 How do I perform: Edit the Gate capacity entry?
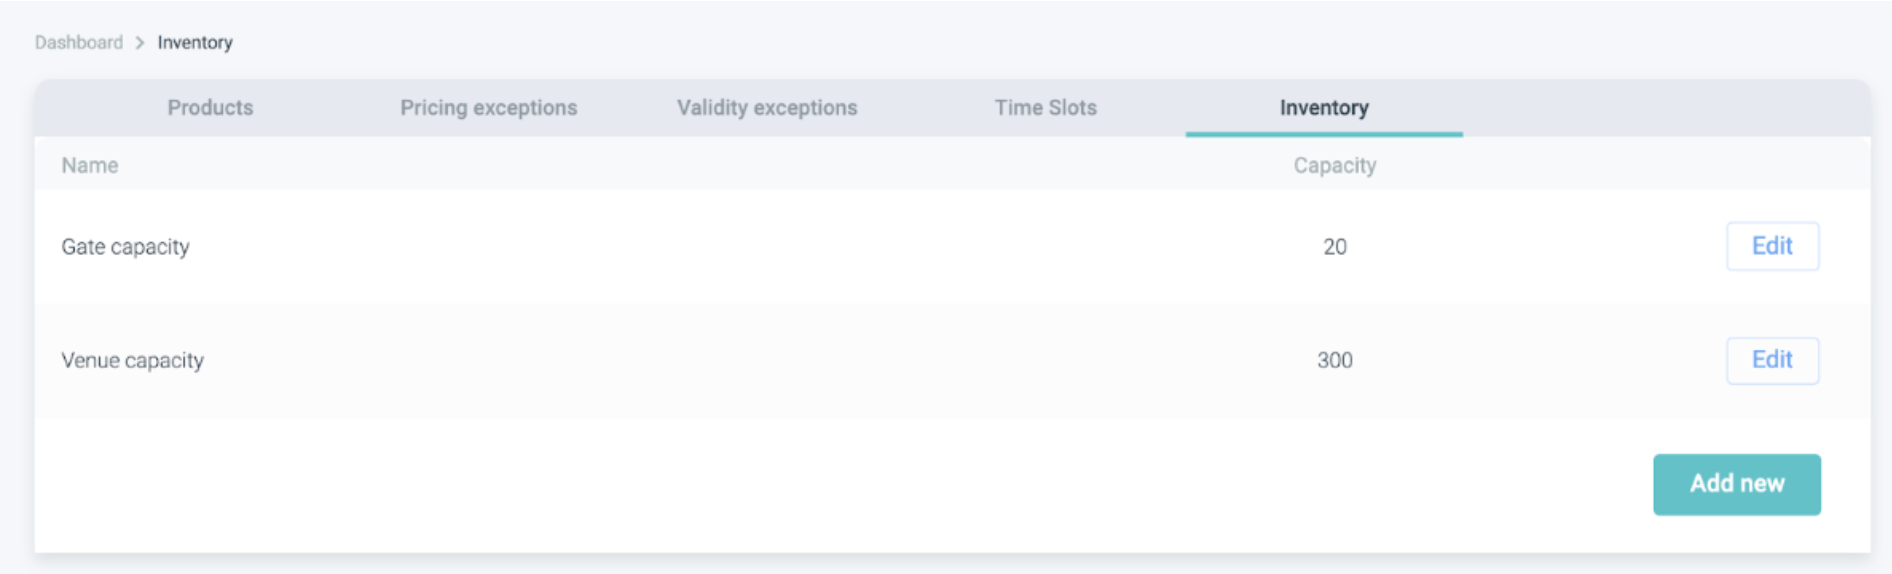point(1772,246)
